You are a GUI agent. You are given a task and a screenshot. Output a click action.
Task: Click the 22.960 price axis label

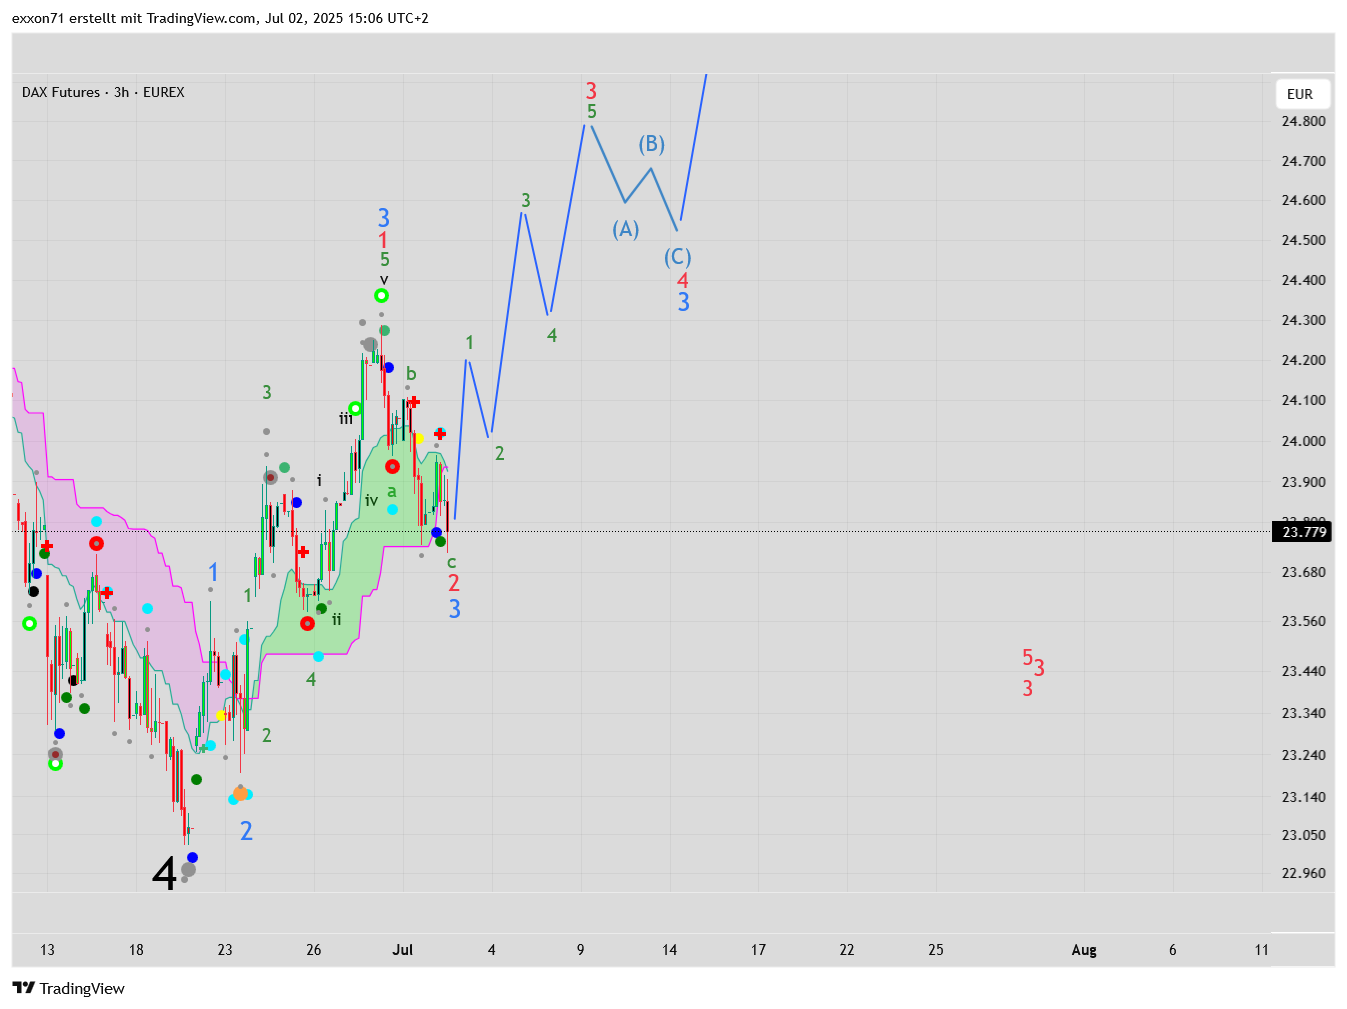click(x=1304, y=873)
